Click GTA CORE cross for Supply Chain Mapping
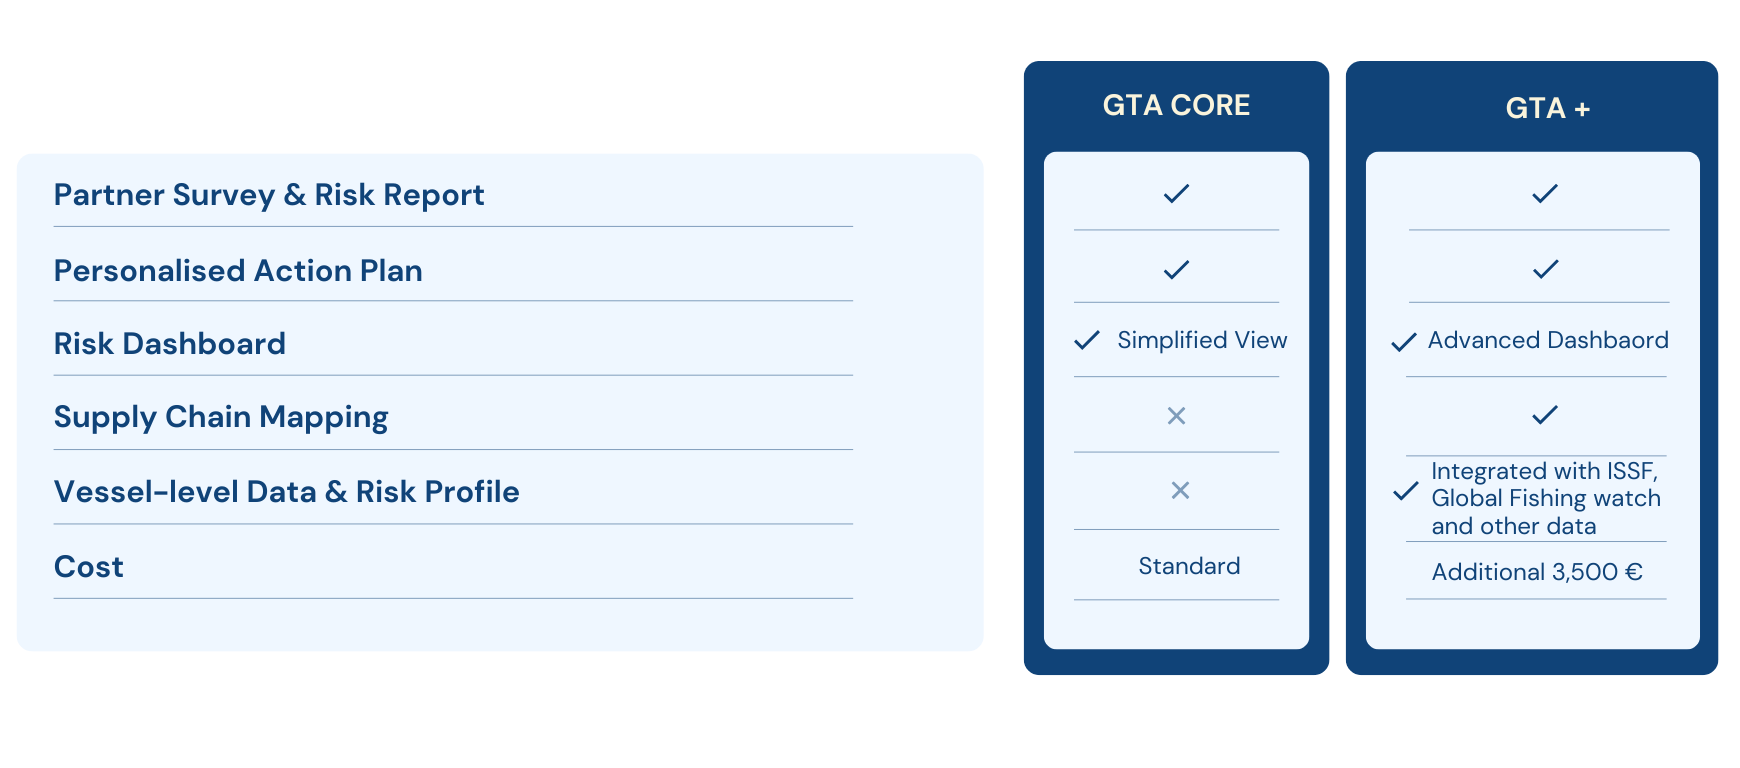The image size is (1740, 768). (x=1176, y=416)
